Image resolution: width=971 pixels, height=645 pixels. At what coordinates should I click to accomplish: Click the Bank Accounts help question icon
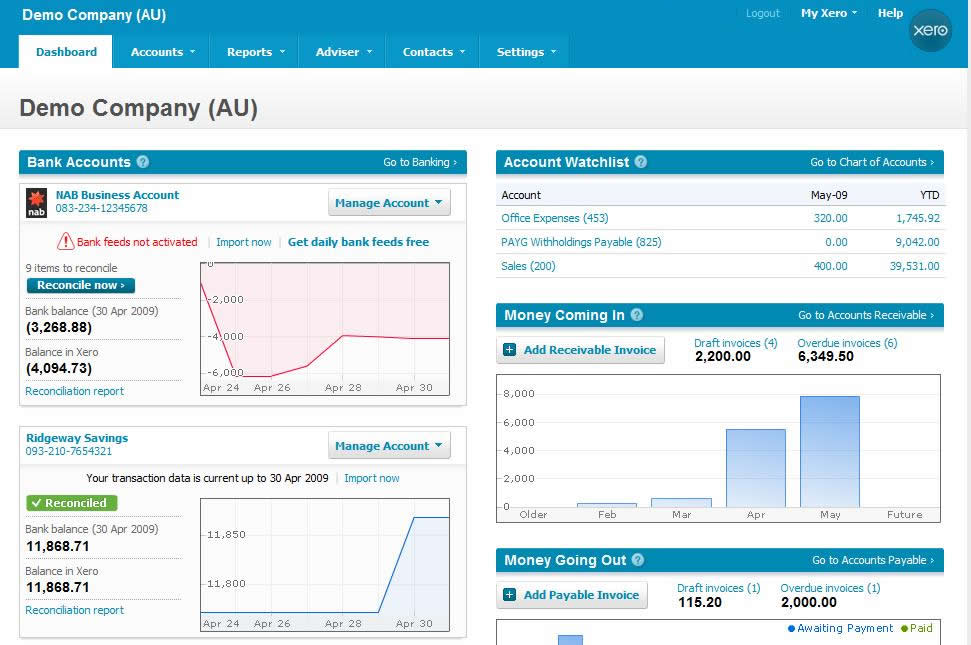(142, 162)
